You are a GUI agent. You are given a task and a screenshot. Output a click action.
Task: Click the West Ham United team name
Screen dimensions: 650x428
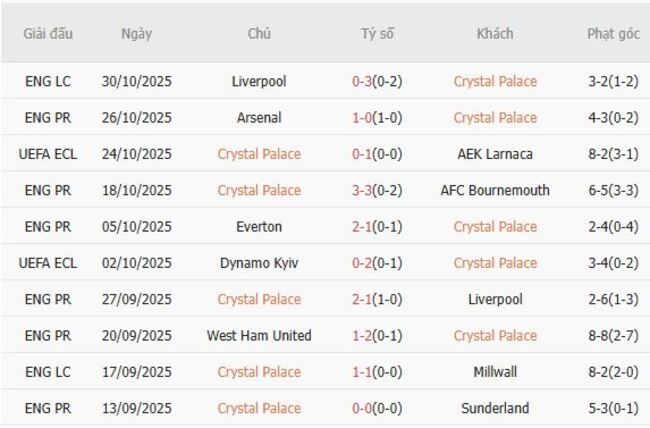pyautogui.click(x=259, y=335)
